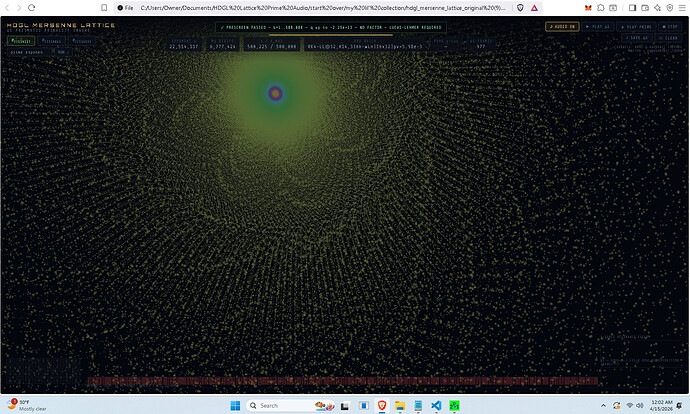
Task: Click the prime exponent input field
Action: click(27, 50)
